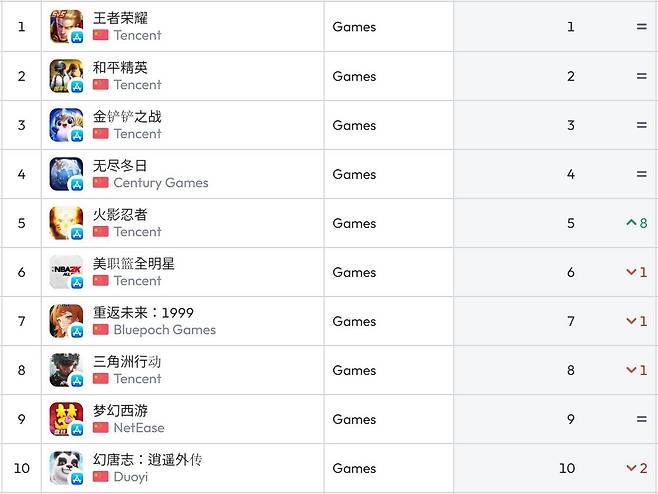Open the 金铲铲之战 app icon
Screen dimensions: 658x494
66,125
